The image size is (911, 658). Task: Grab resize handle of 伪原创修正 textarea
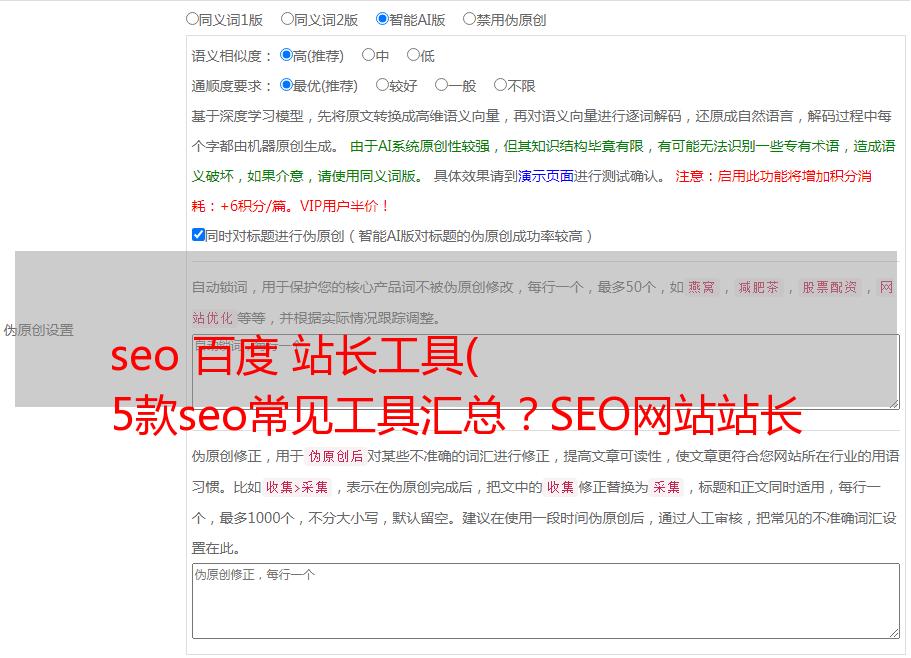pyautogui.click(x=894, y=633)
